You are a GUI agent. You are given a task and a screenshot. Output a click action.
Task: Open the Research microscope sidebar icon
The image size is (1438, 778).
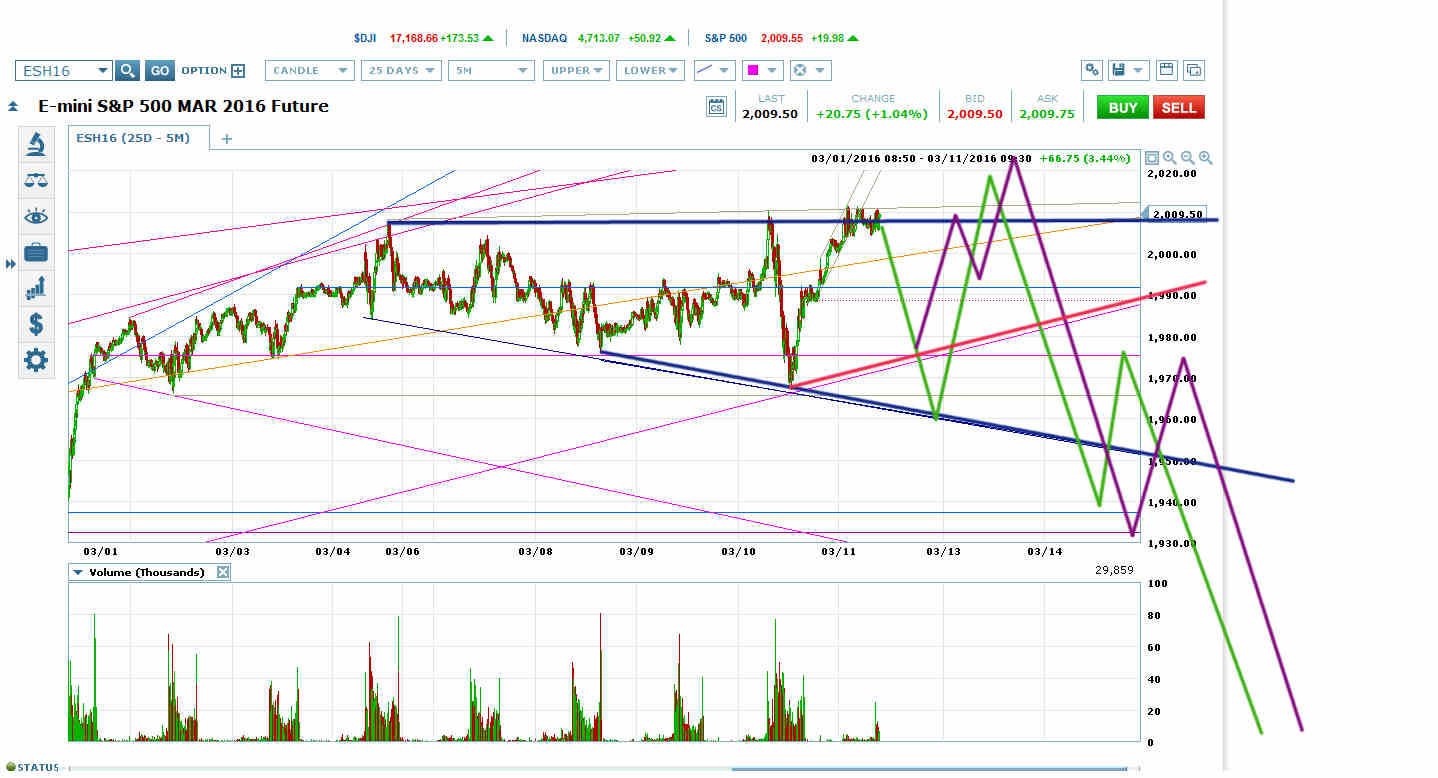(36, 145)
